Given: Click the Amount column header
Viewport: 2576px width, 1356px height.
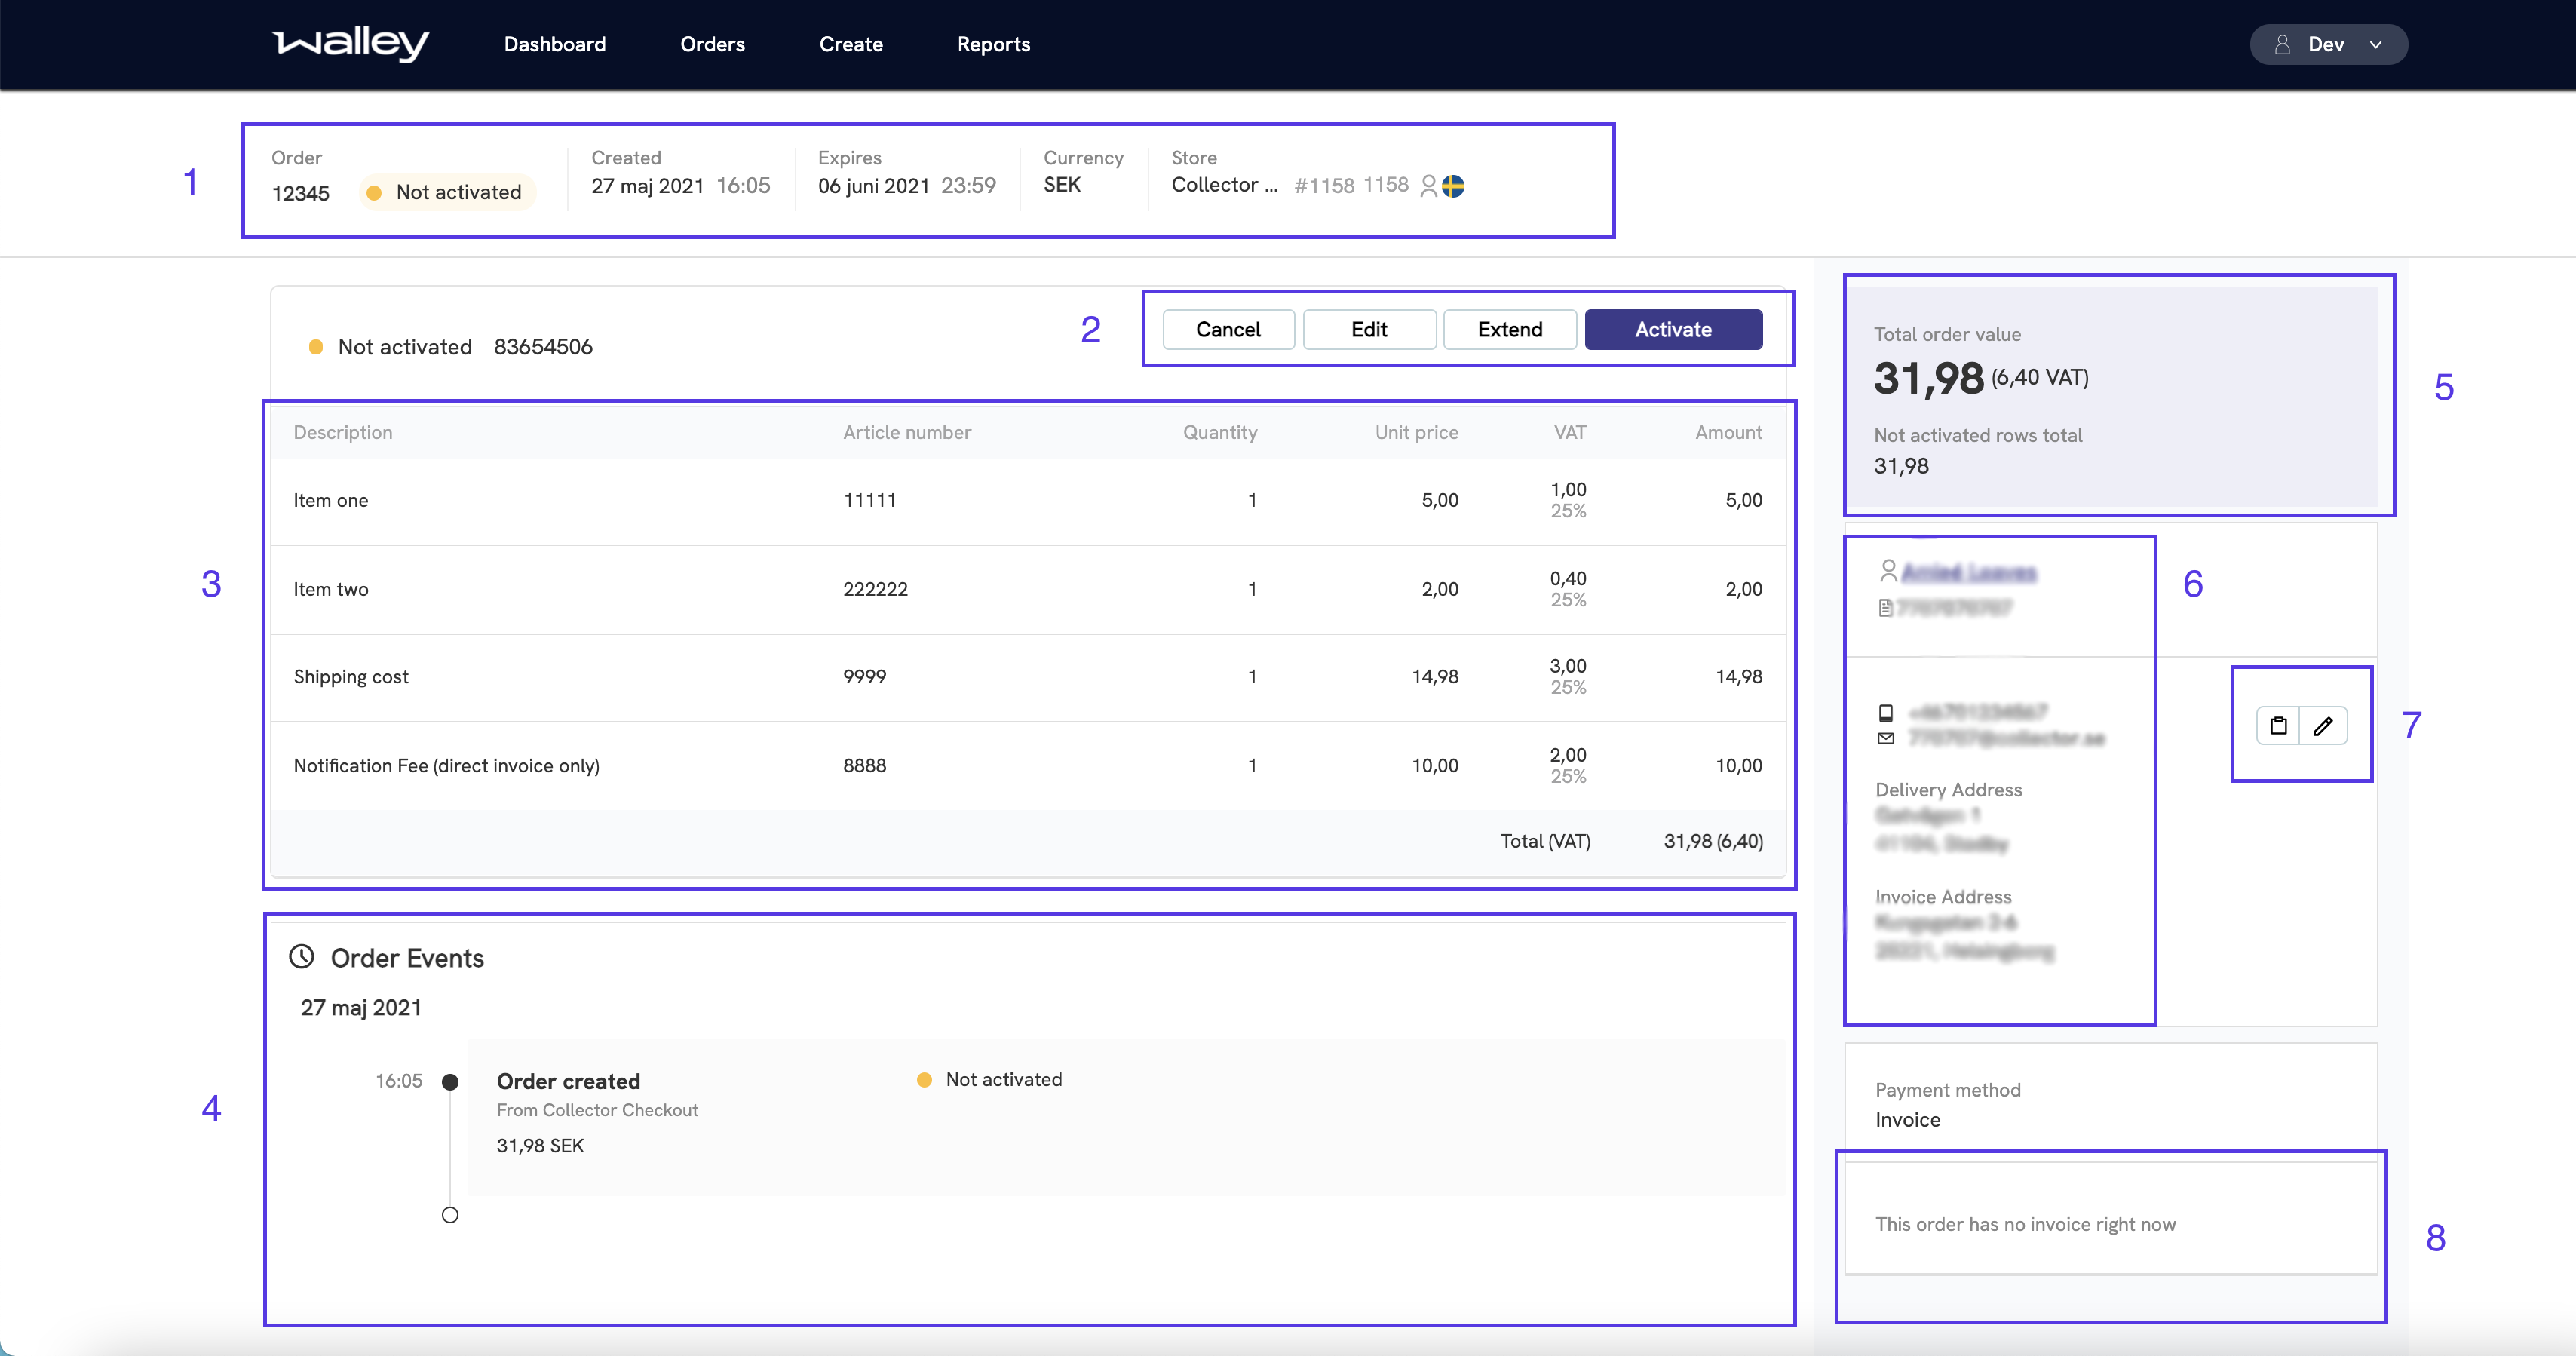Looking at the screenshot, I should click(x=1728, y=432).
